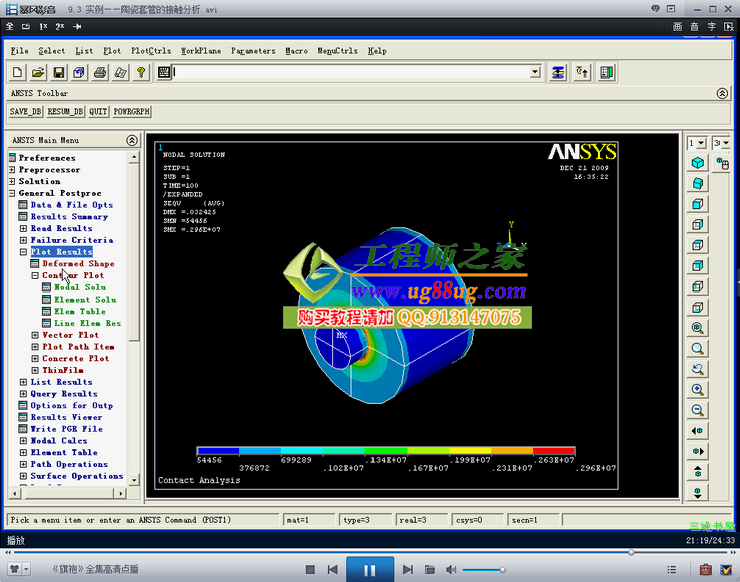This screenshot has width=740, height=582.
Task: Collapse the Plot Results node
Action: point(23,252)
